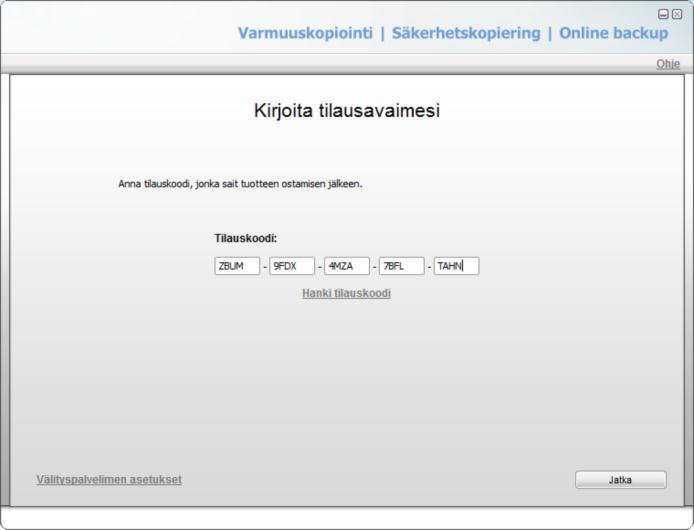The image size is (694, 530).
Task: Open the Ohje help link
Action: [668, 64]
